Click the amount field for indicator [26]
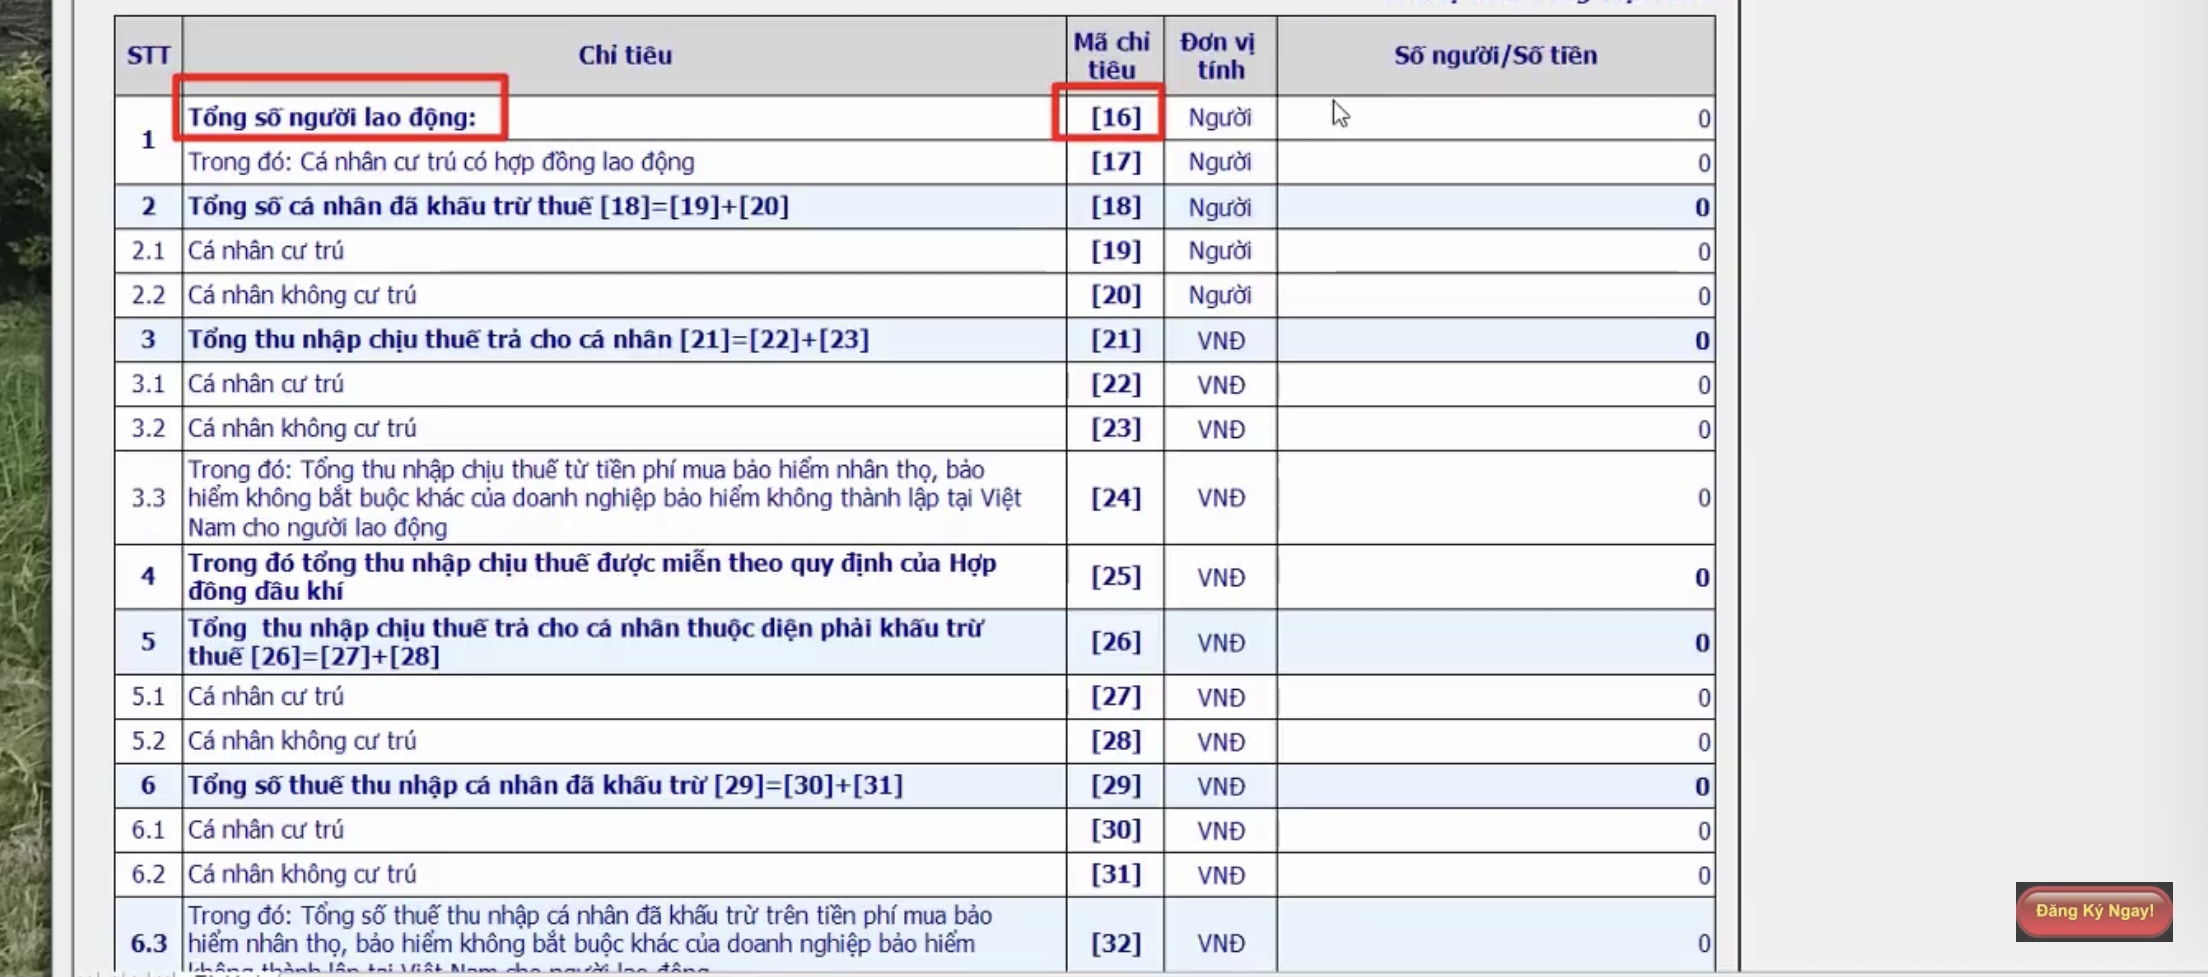The width and height of the screenshot is (2208, 977). coord(1495,642)
